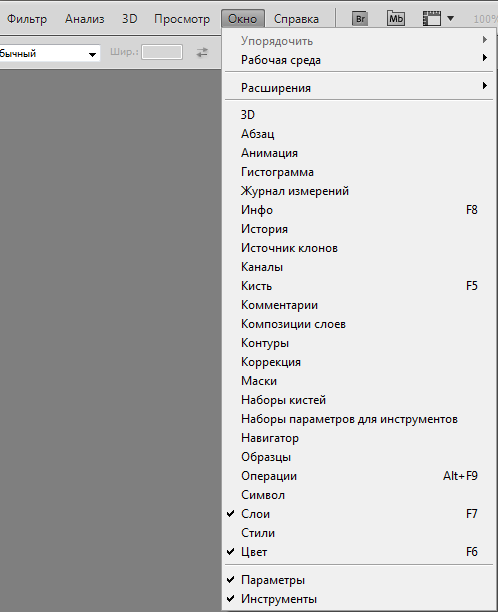Uncheck the Параметры menu option
Screen dimensions: 498x612
click(x=357, y=580)
